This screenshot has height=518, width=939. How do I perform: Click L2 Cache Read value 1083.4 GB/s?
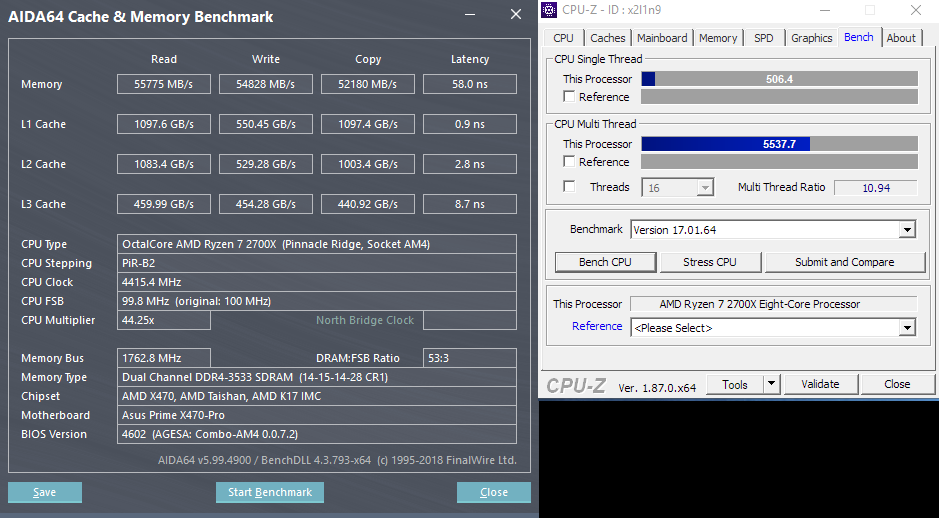pyautogui.click(x=163, y=163)
